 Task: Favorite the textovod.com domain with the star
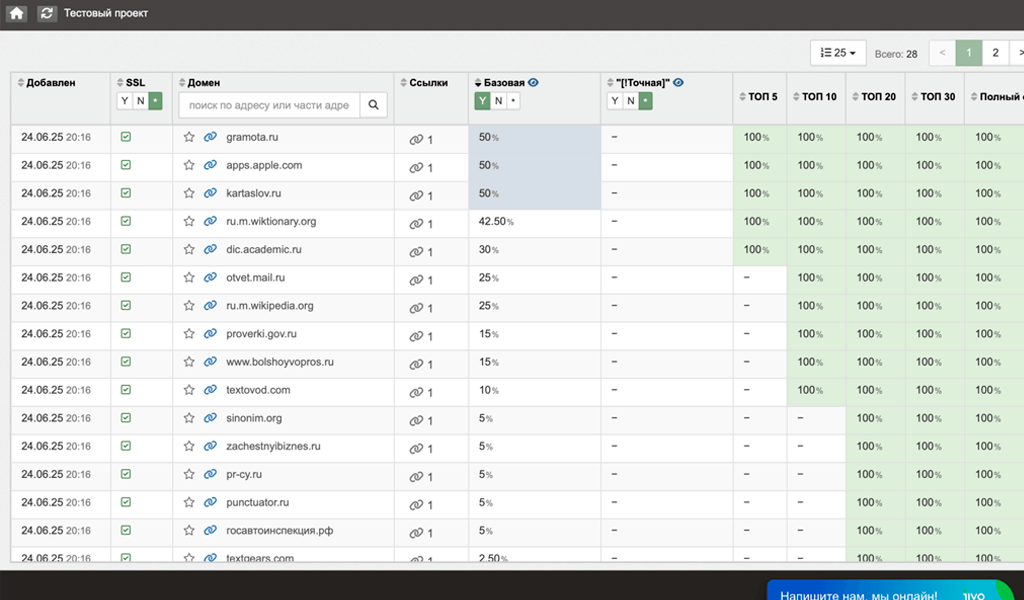tap(189, 390)
